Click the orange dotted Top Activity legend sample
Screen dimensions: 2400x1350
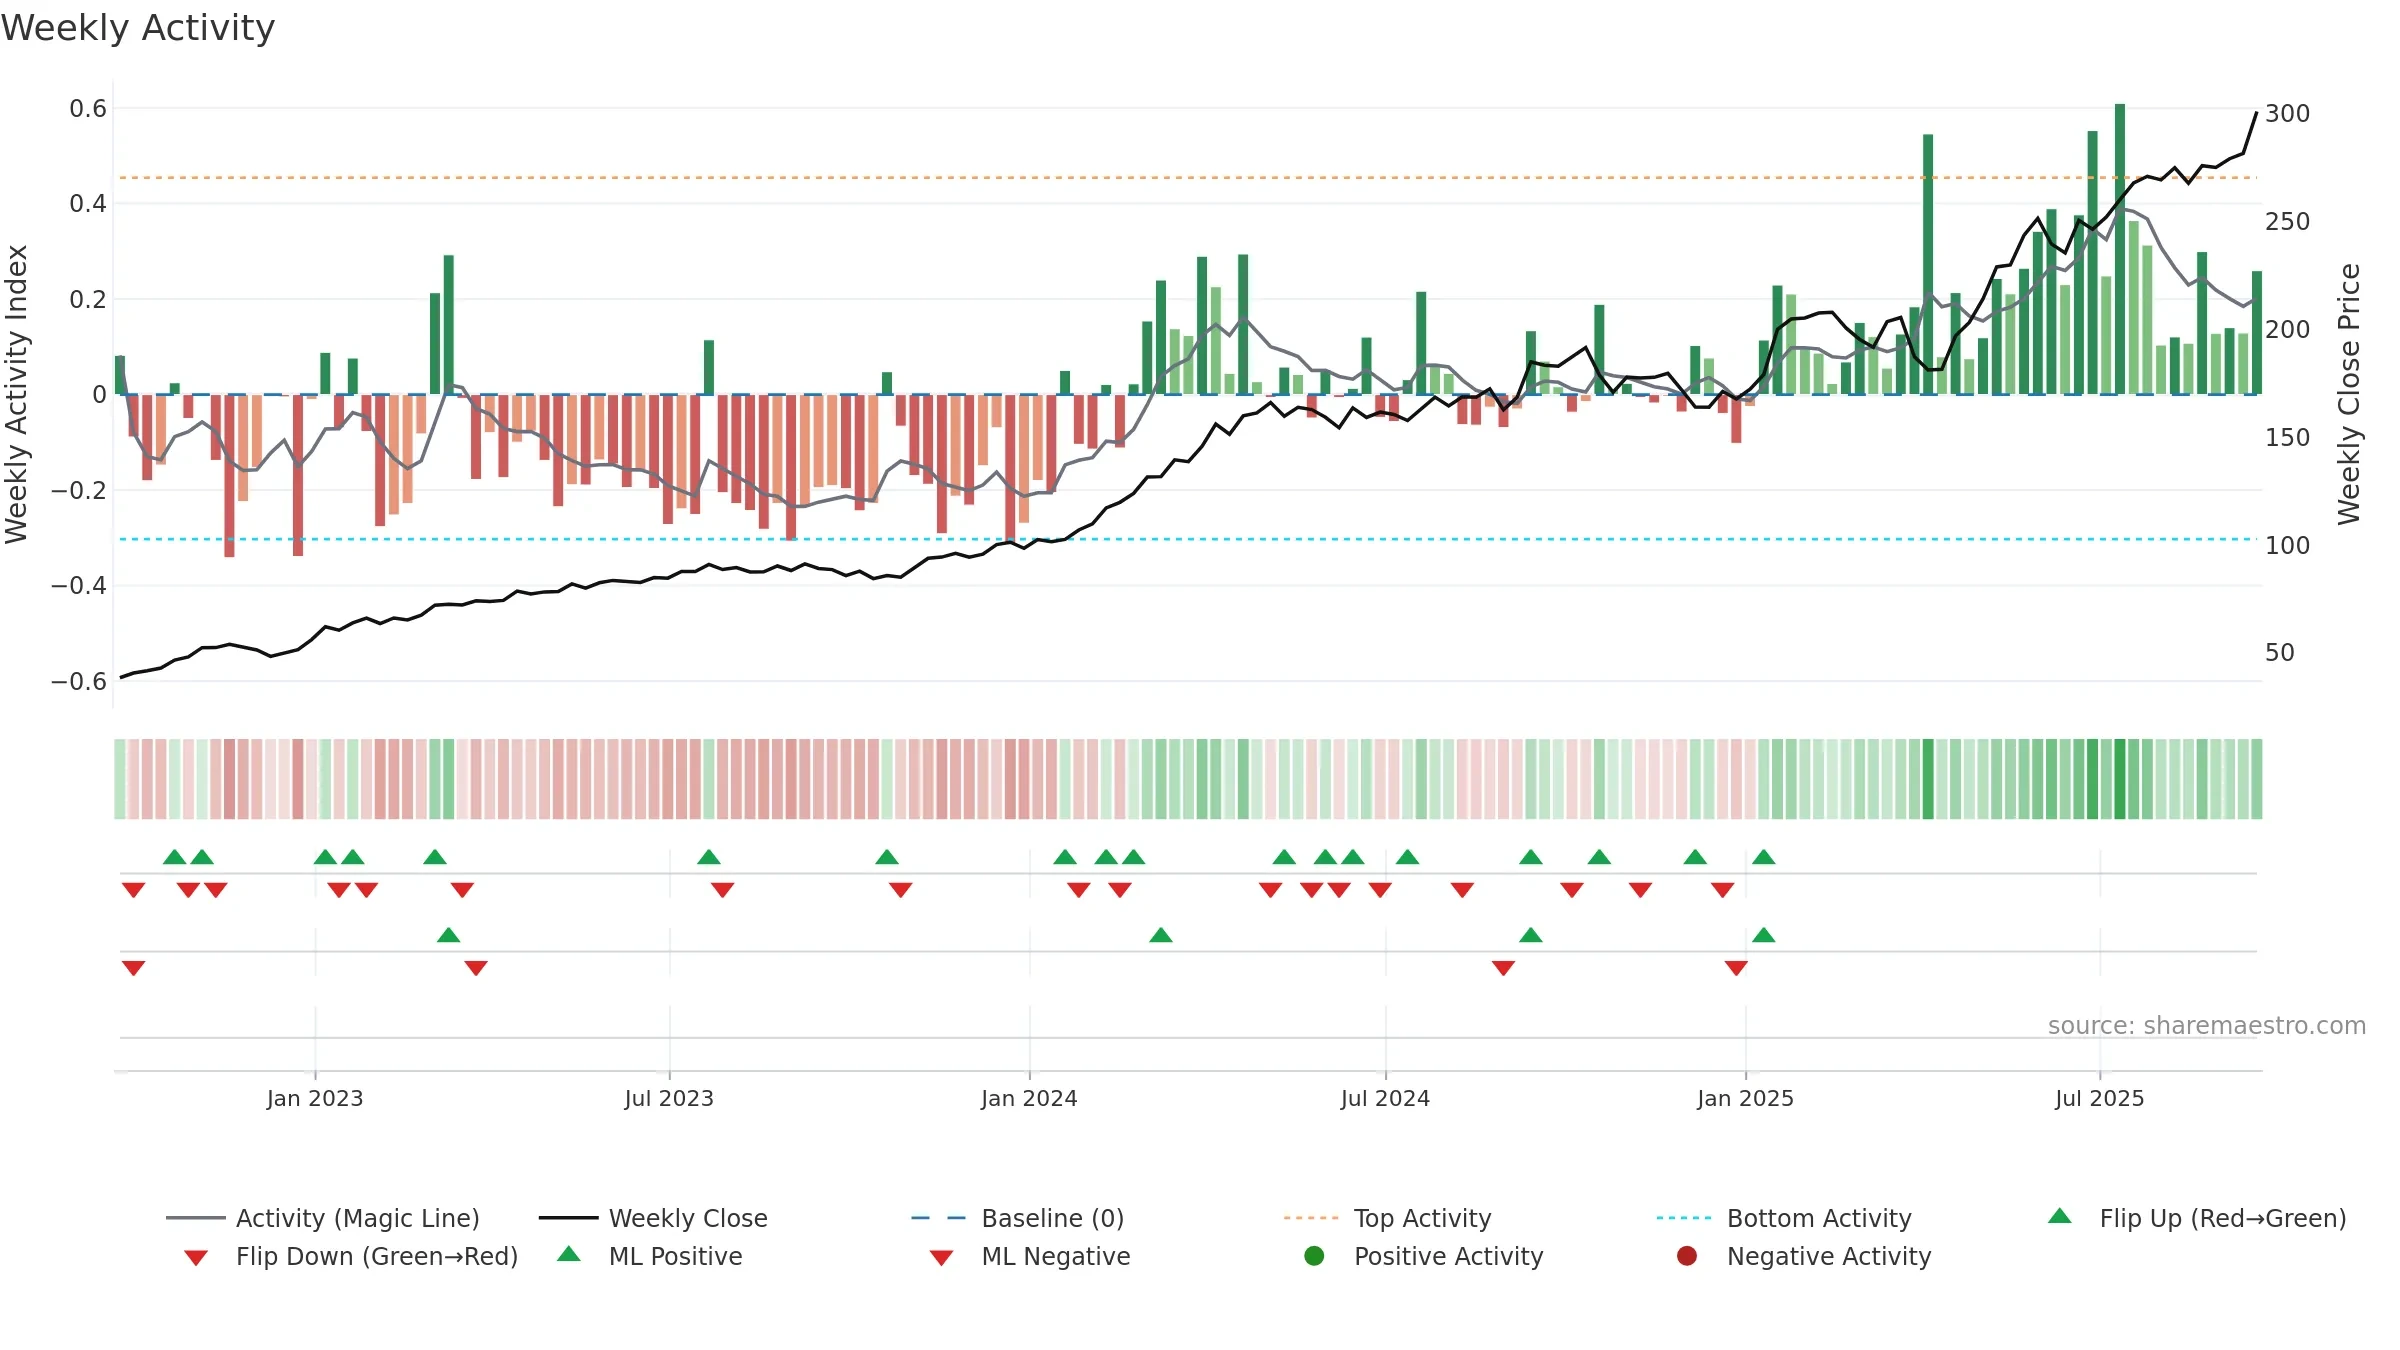click(x=1311, y=1218)
